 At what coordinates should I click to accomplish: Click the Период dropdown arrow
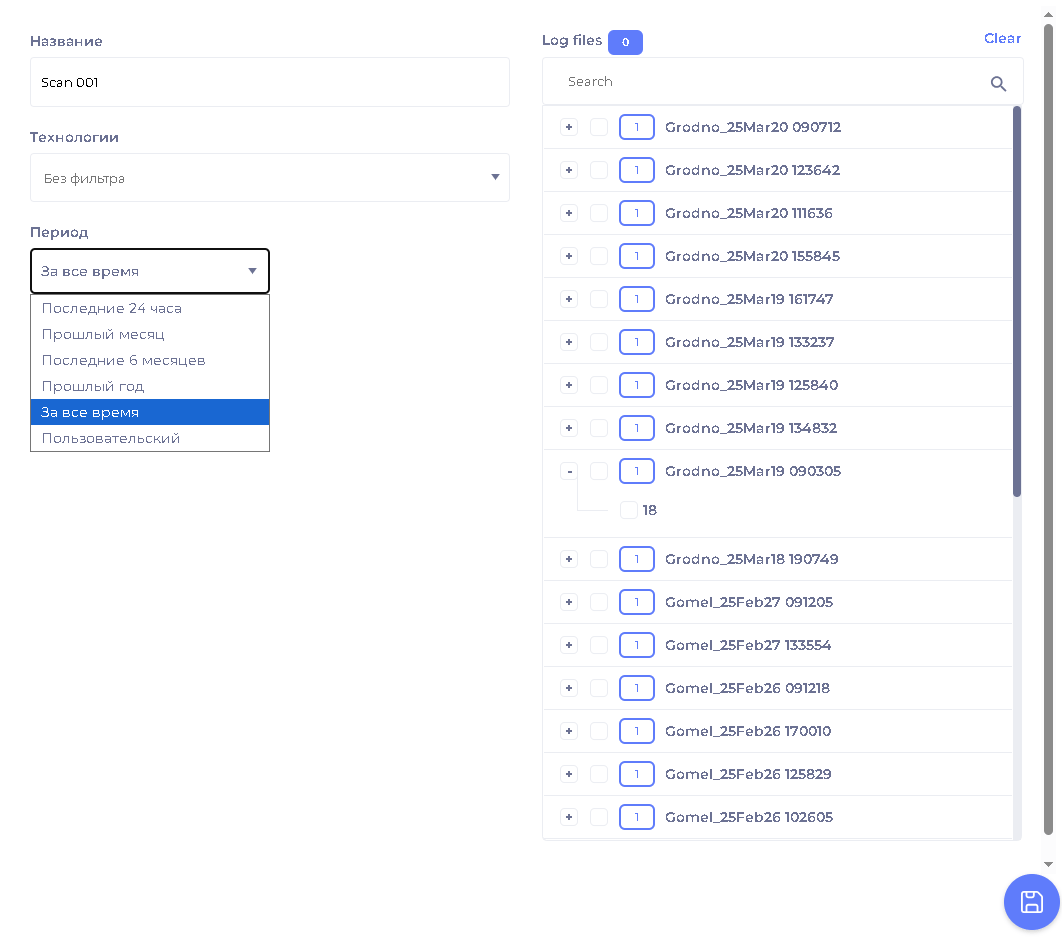[252, 271]
